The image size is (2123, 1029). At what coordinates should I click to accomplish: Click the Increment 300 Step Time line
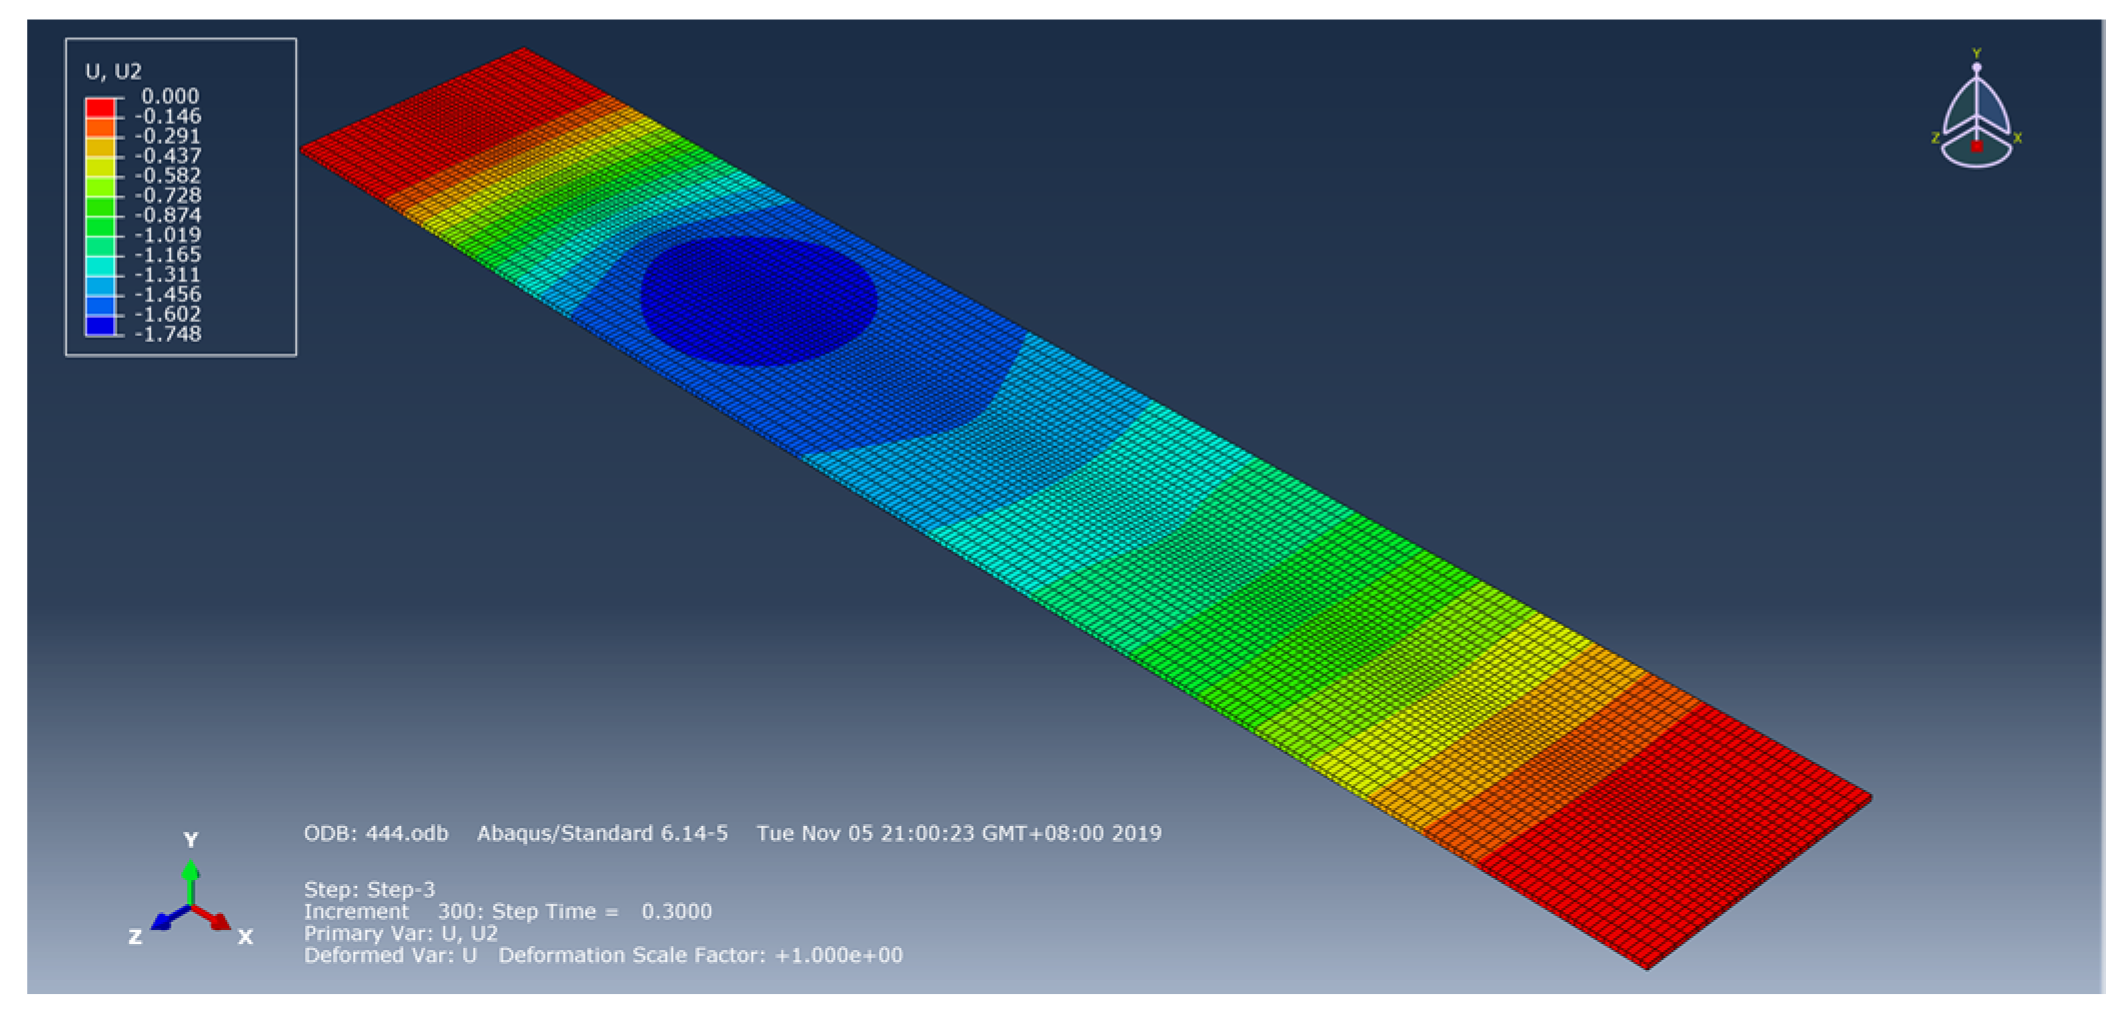point(507,911)
